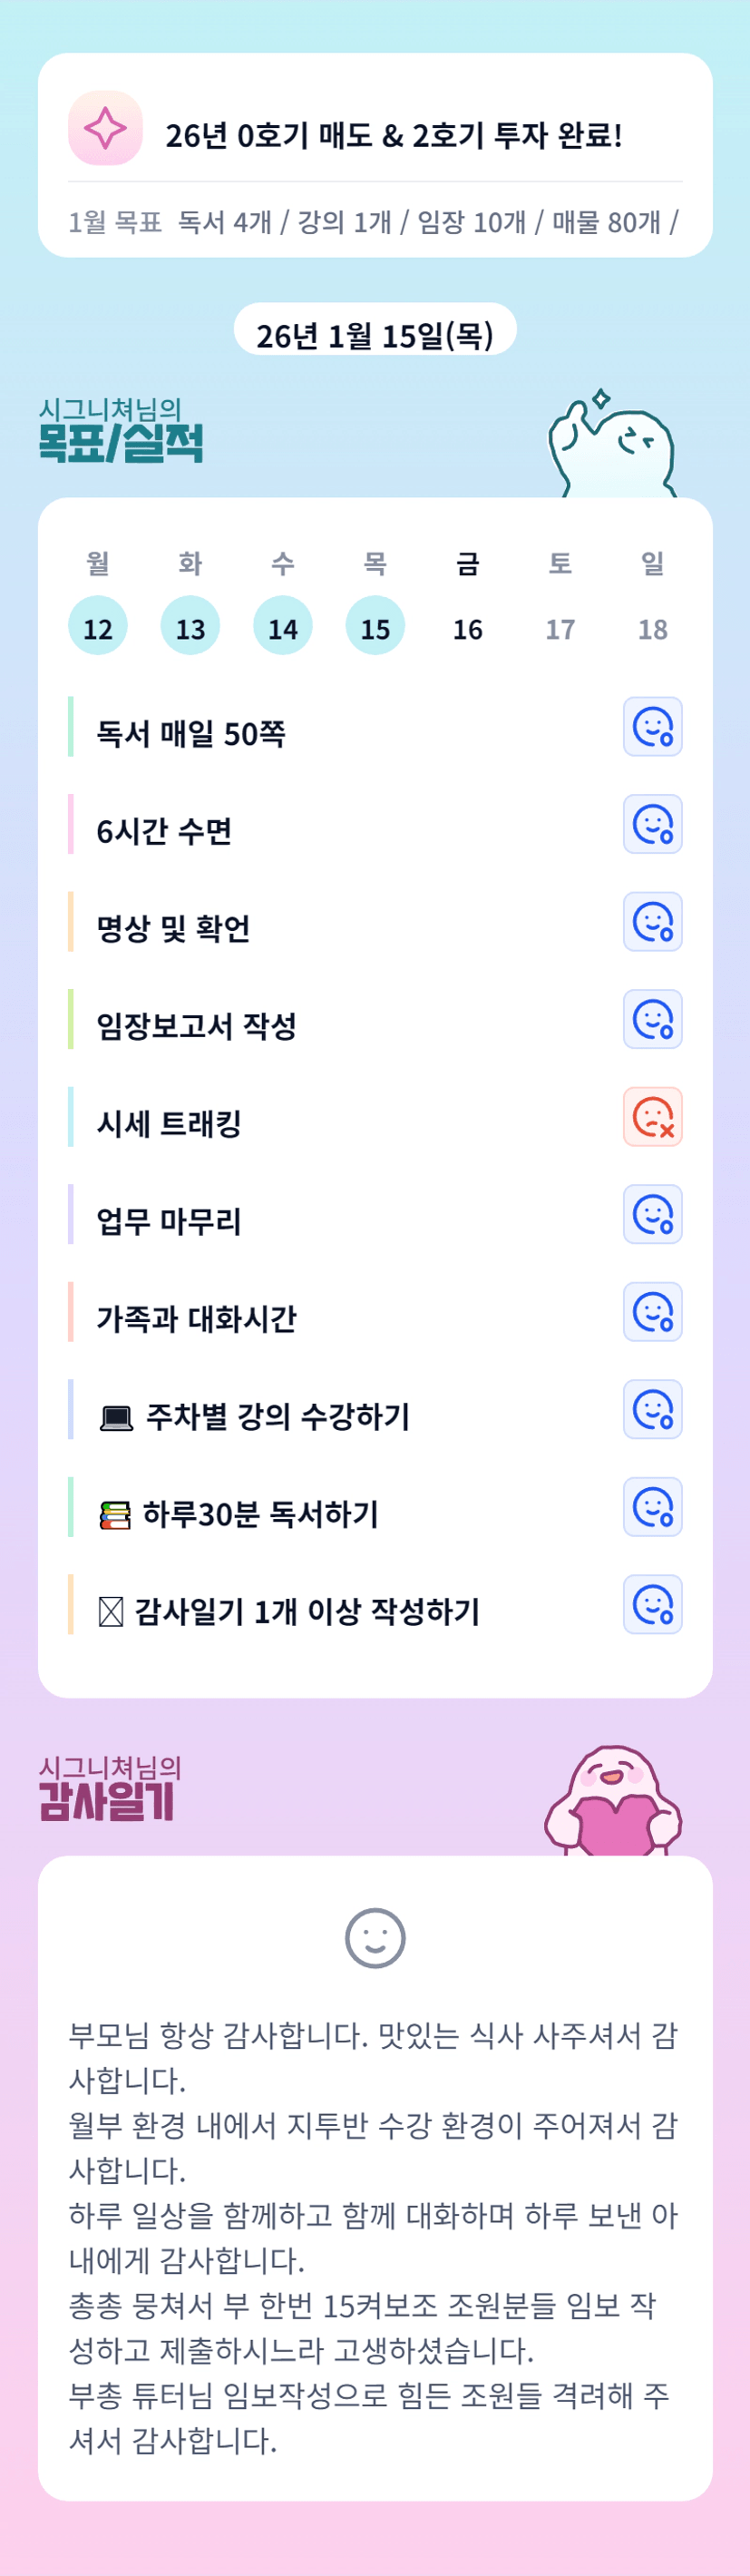The height and width of the screenshot is (2576, 750).
Task: Select Wednesday 14 in the week calendar
Action: (x=283, y=627)
